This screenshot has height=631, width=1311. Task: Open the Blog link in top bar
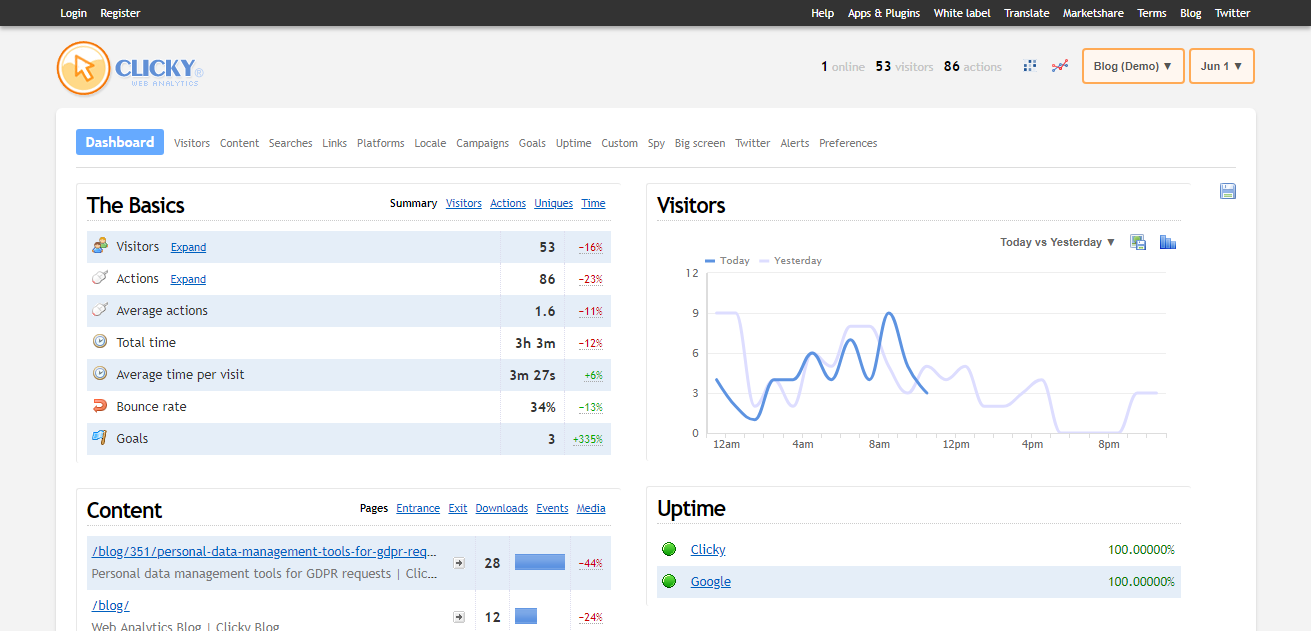click(x=1191, y=13)
